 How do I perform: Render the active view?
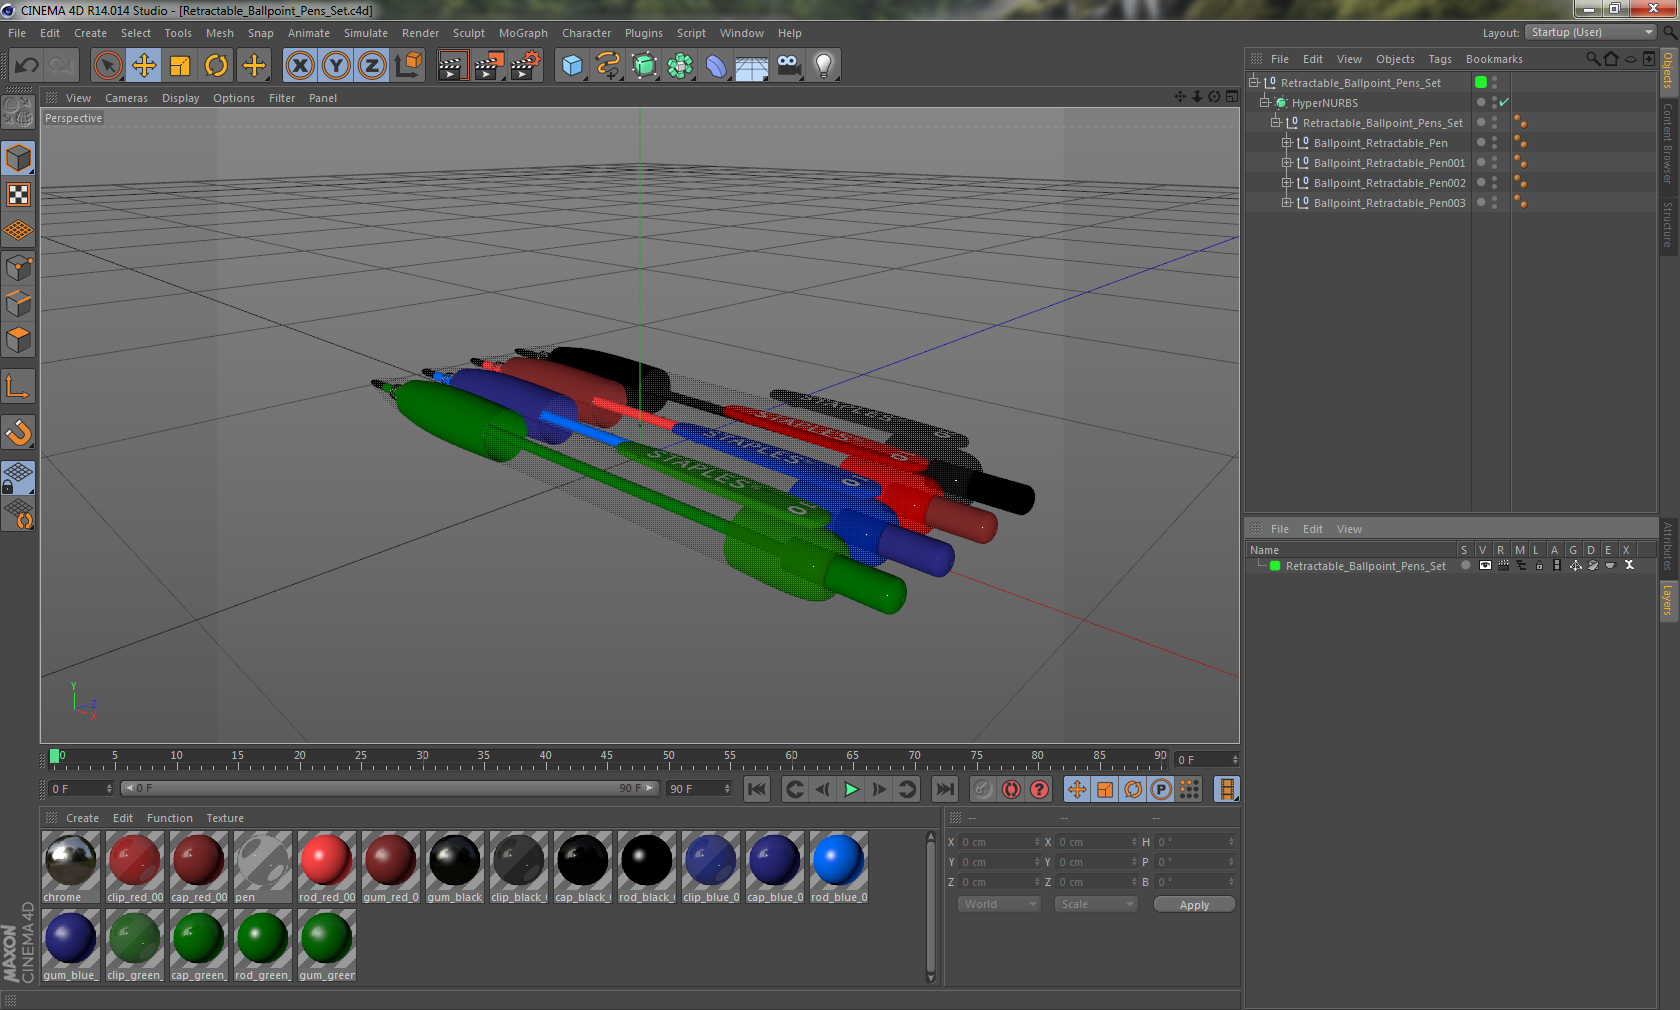[x=452, y=66]
